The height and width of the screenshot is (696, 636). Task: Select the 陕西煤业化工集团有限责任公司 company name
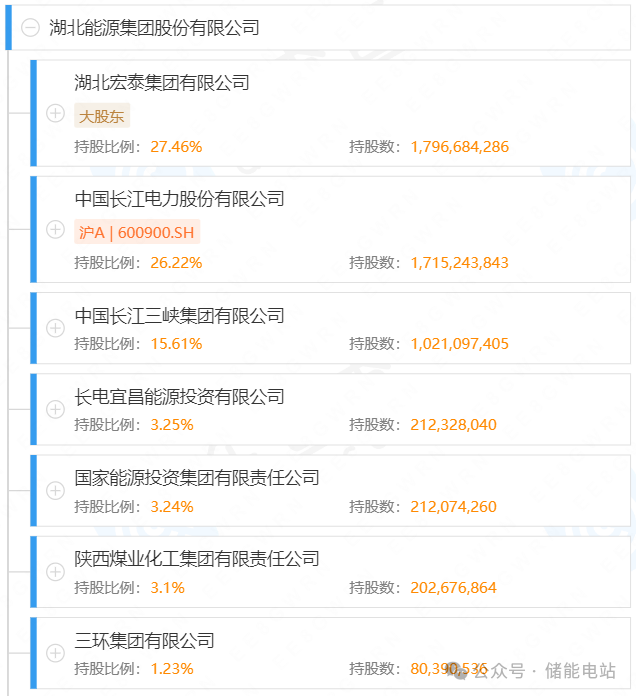[x=197, y=559]
